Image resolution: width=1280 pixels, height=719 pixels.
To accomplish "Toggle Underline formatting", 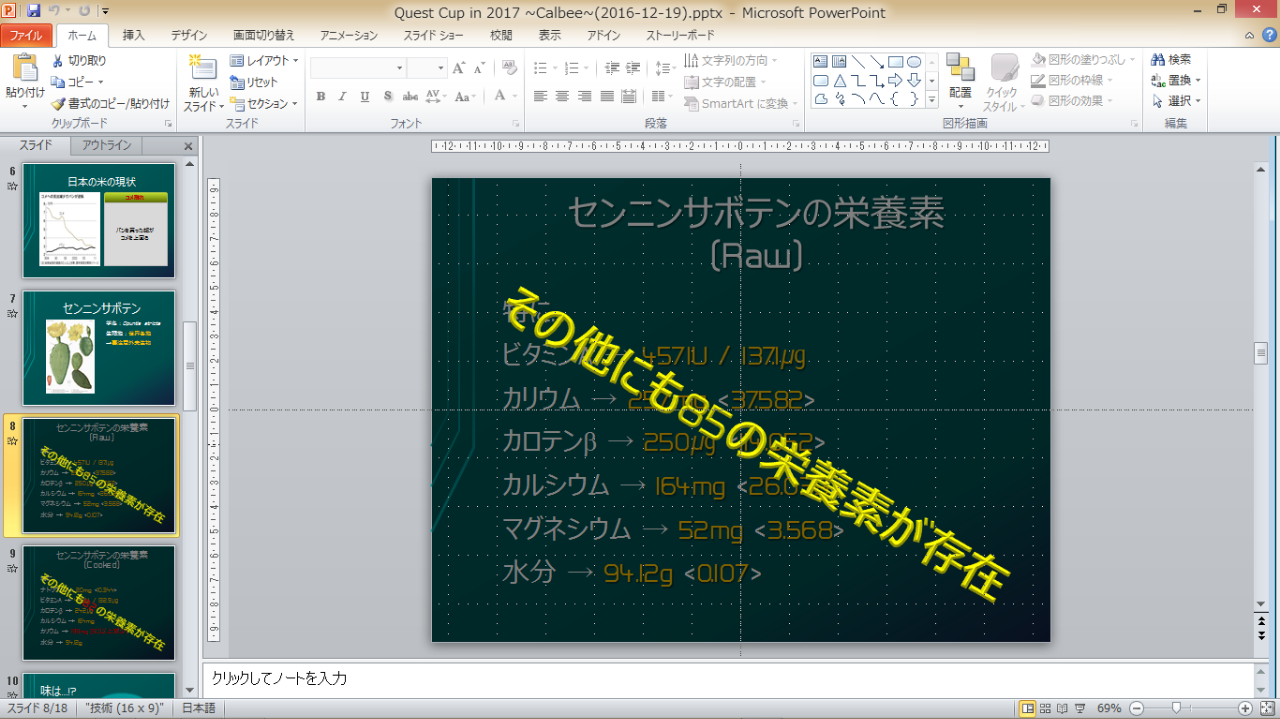I will tap(364, 97).
